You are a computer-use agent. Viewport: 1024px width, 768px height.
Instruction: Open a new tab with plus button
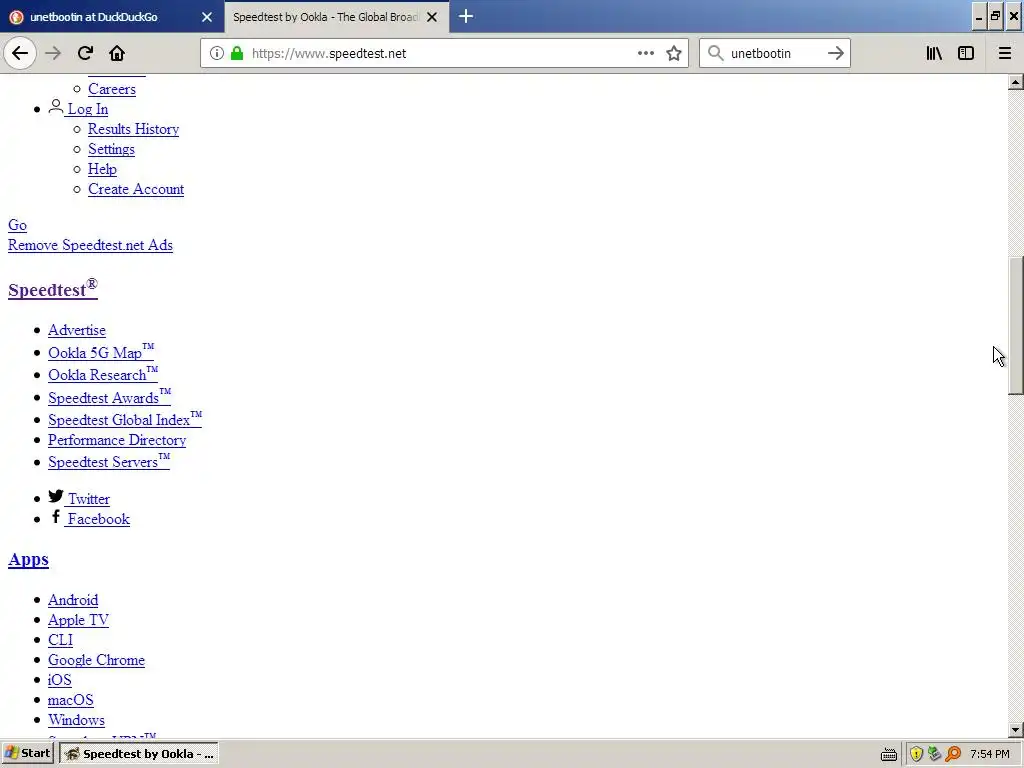pyautogui.click(x=466, y=16)
